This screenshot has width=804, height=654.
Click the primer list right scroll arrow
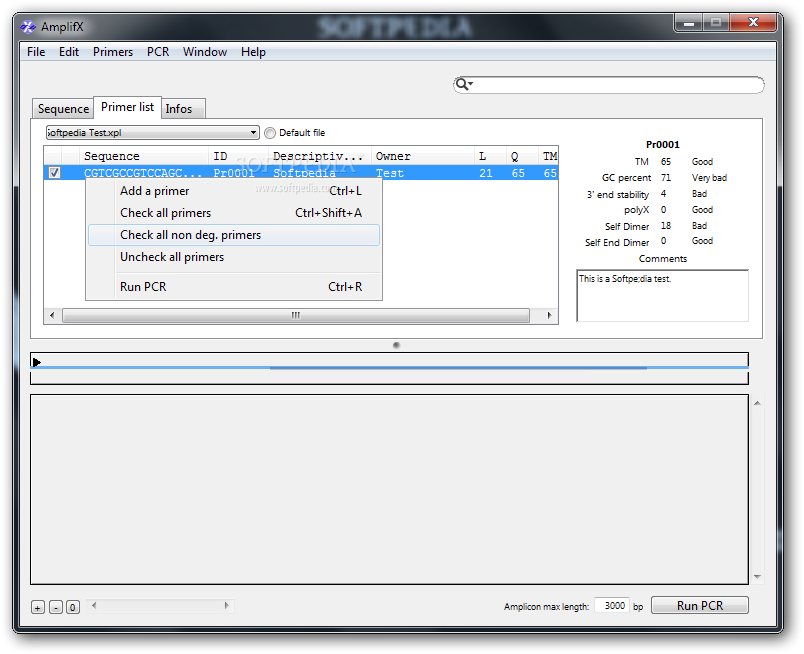point(549,315)
